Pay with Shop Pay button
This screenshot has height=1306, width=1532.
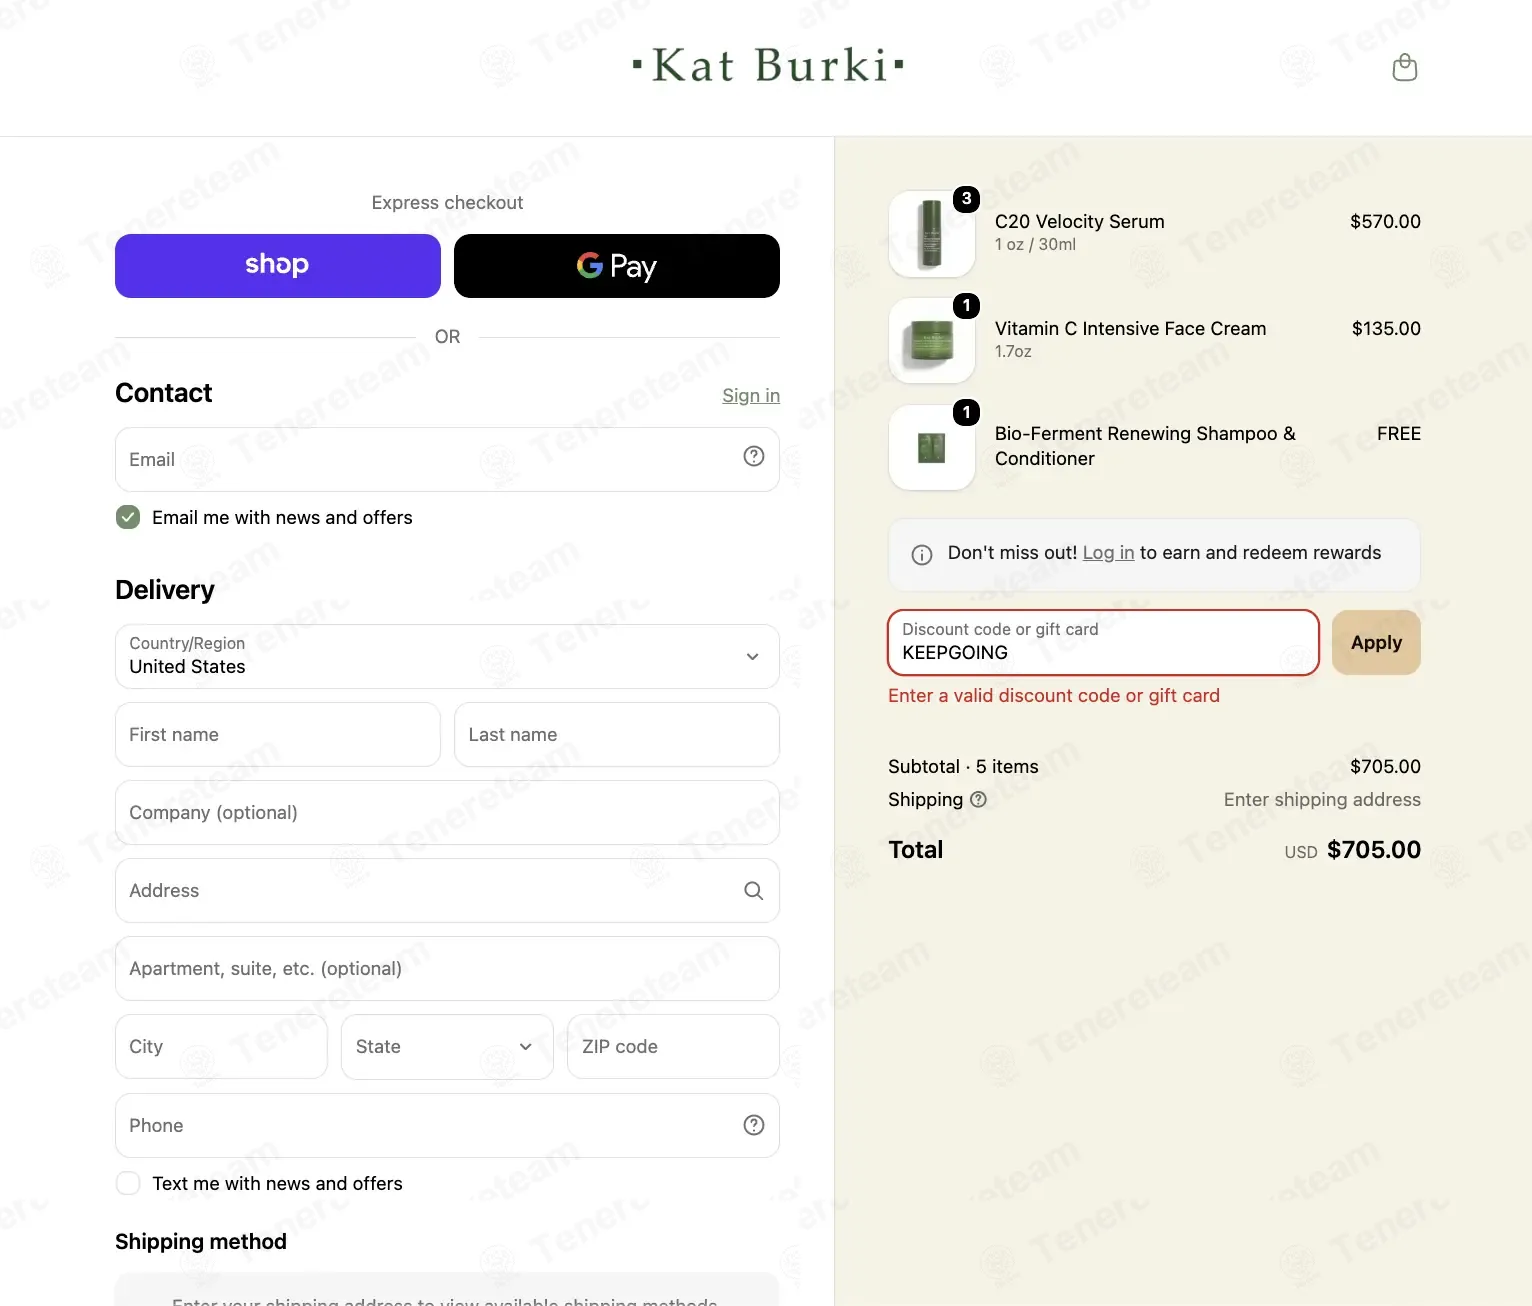click(x=278, y=266)
